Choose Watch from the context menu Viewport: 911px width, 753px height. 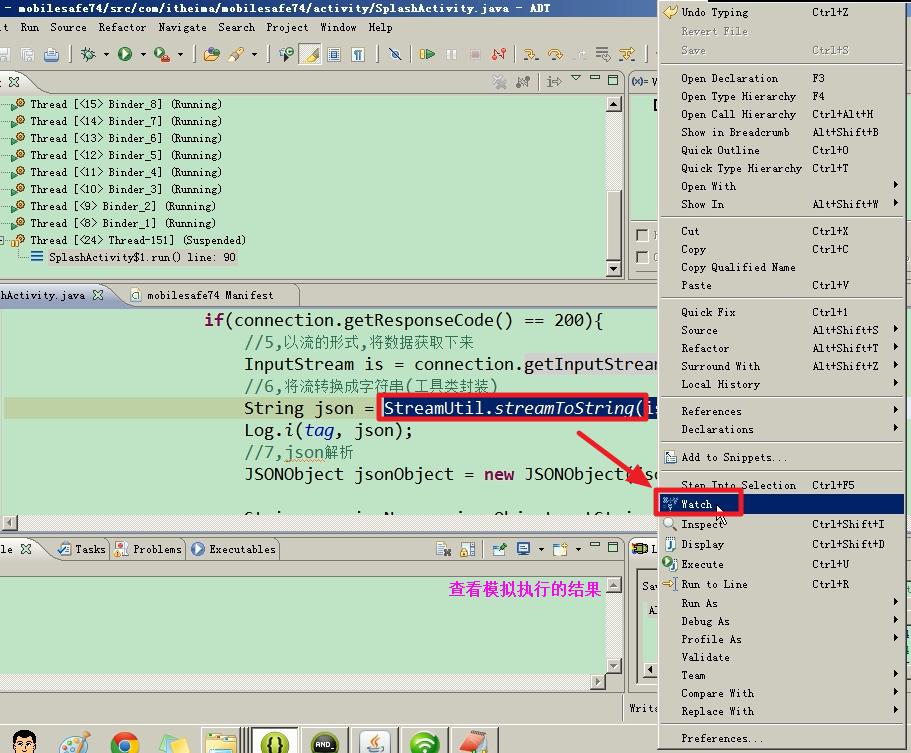coord(697,504)
